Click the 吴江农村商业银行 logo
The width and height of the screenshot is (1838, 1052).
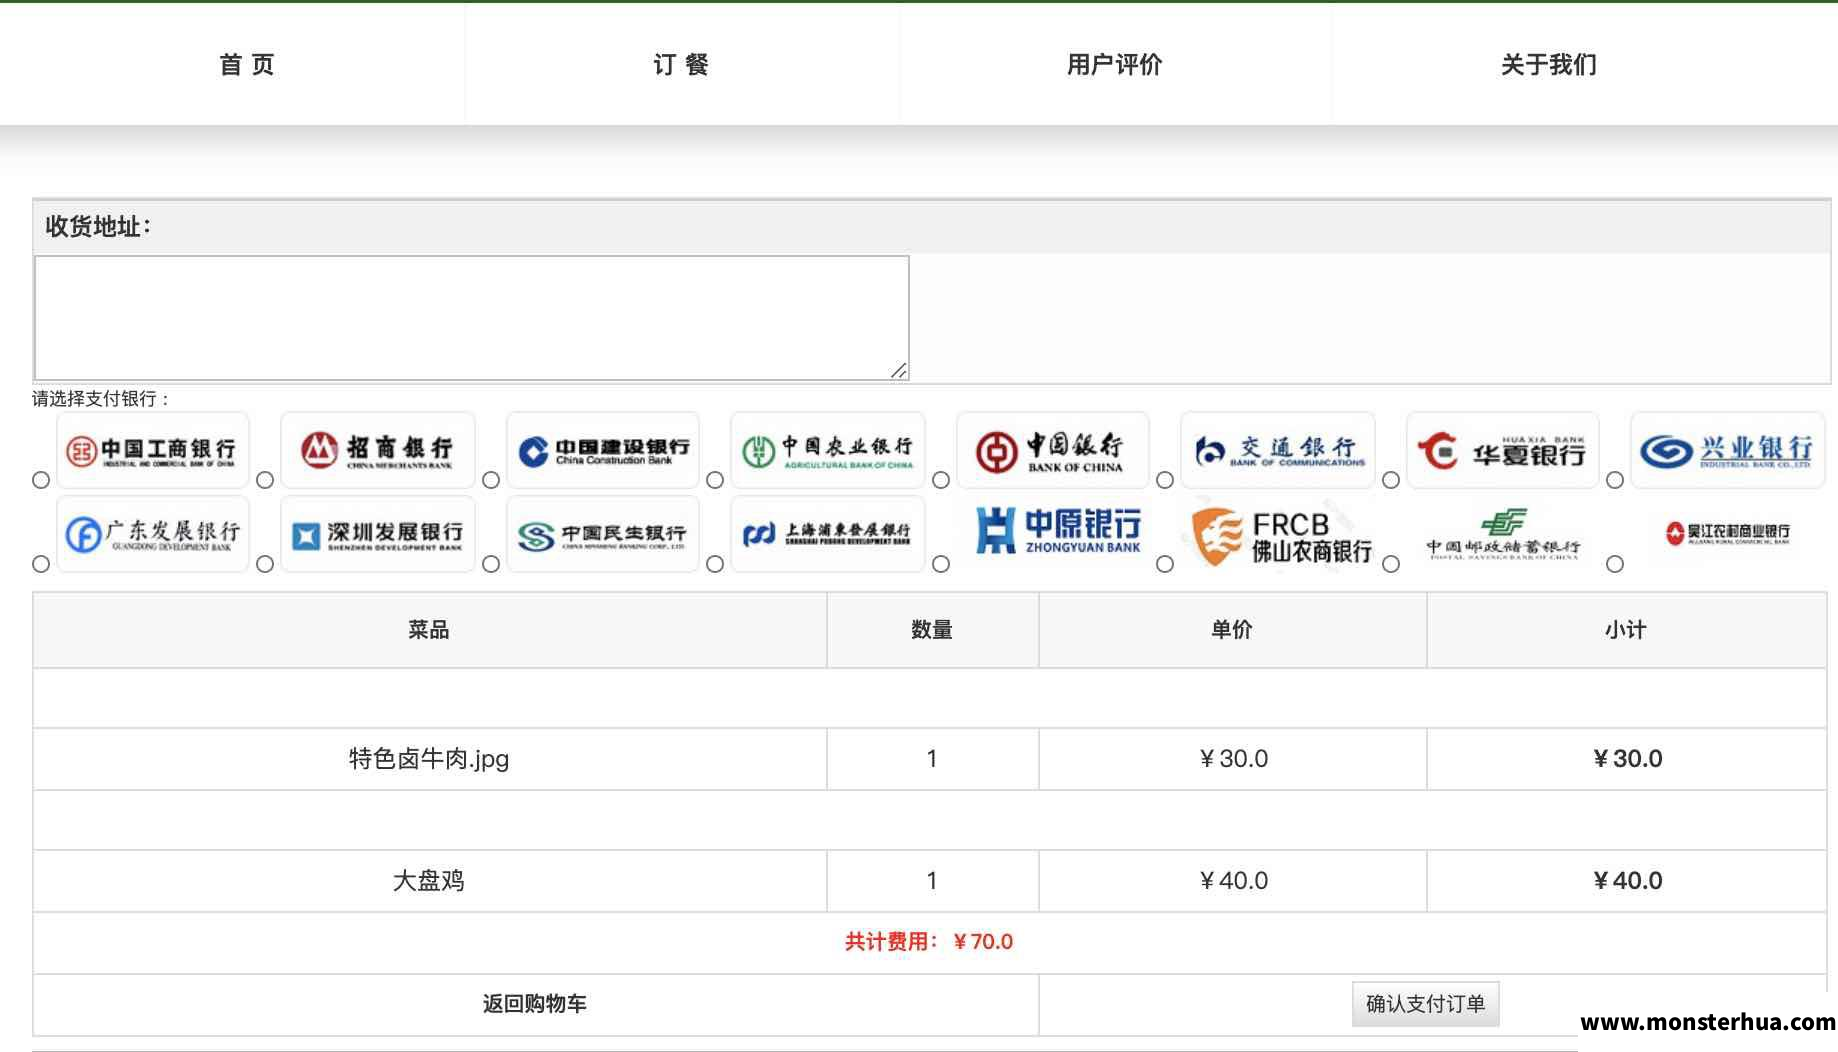[x=1728, y=532]
